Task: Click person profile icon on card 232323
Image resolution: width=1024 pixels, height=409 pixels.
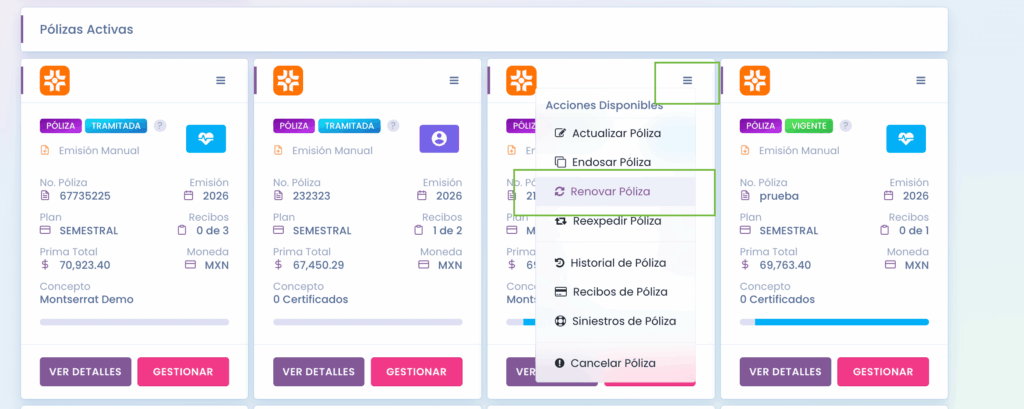Action: pos(439,139)
